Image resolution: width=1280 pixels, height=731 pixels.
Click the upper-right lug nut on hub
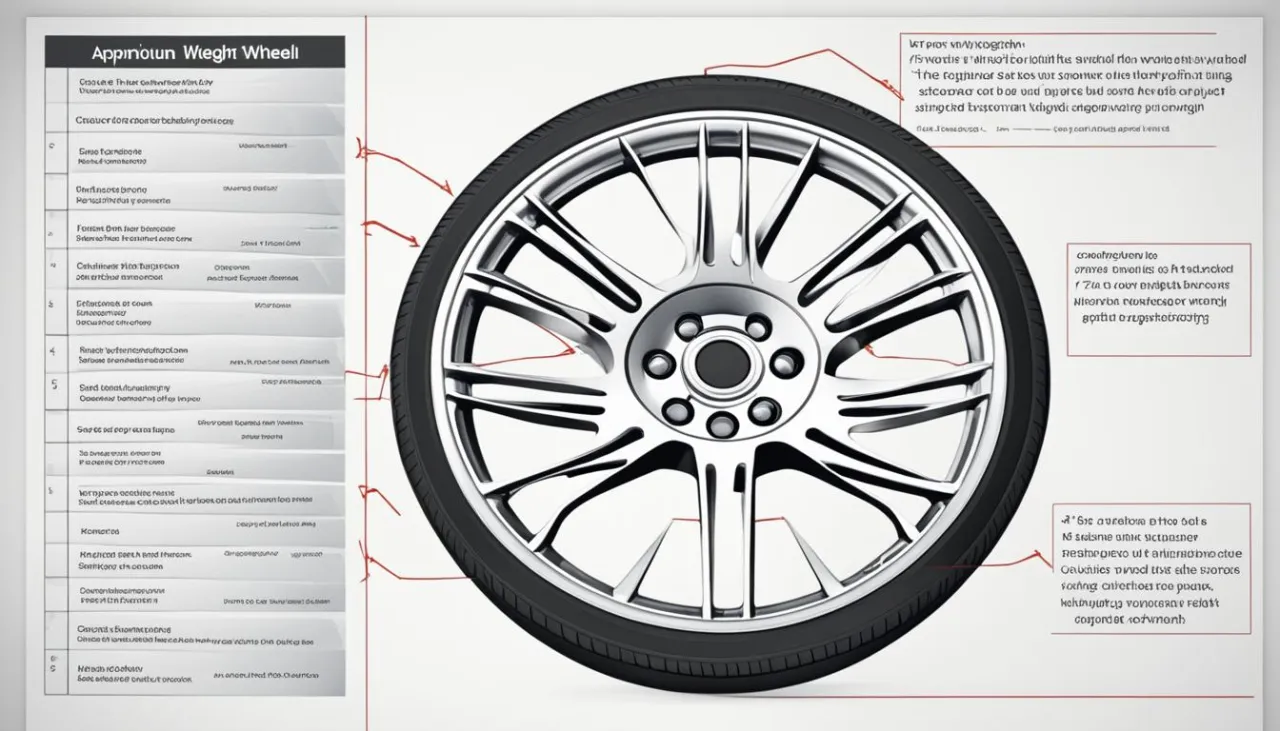coord(758,327)
